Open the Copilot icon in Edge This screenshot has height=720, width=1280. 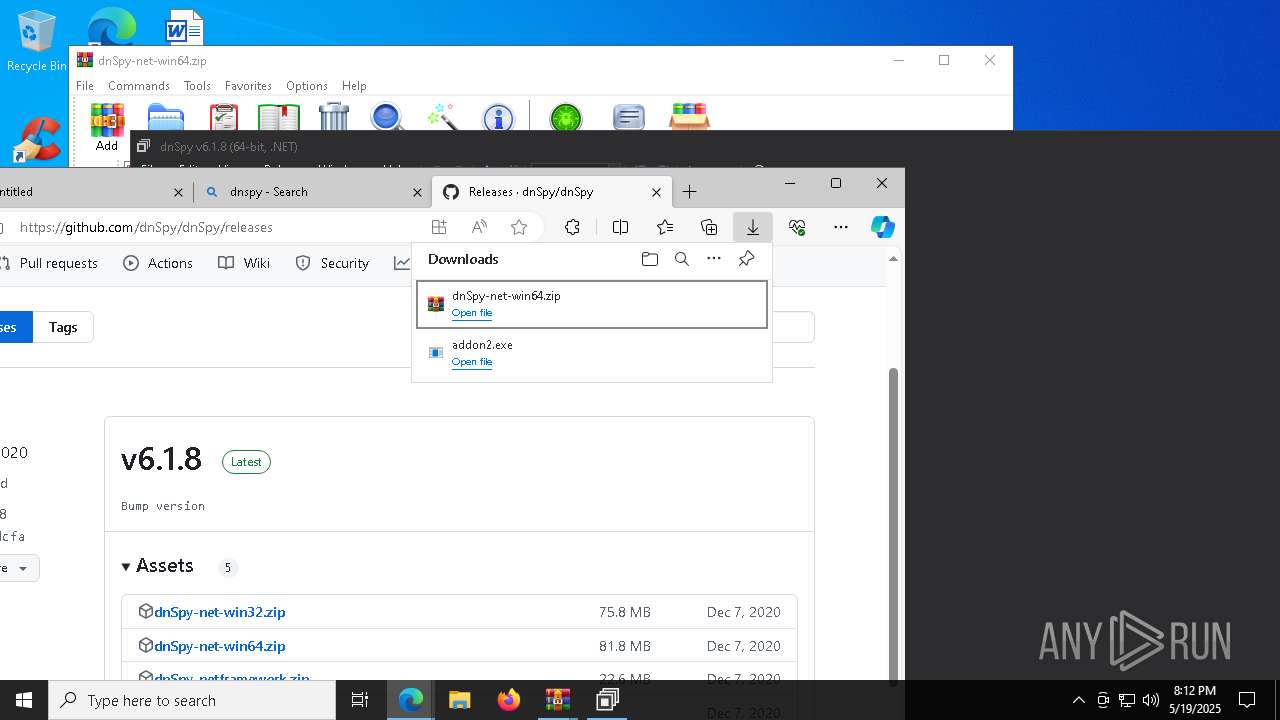point(883,228)
